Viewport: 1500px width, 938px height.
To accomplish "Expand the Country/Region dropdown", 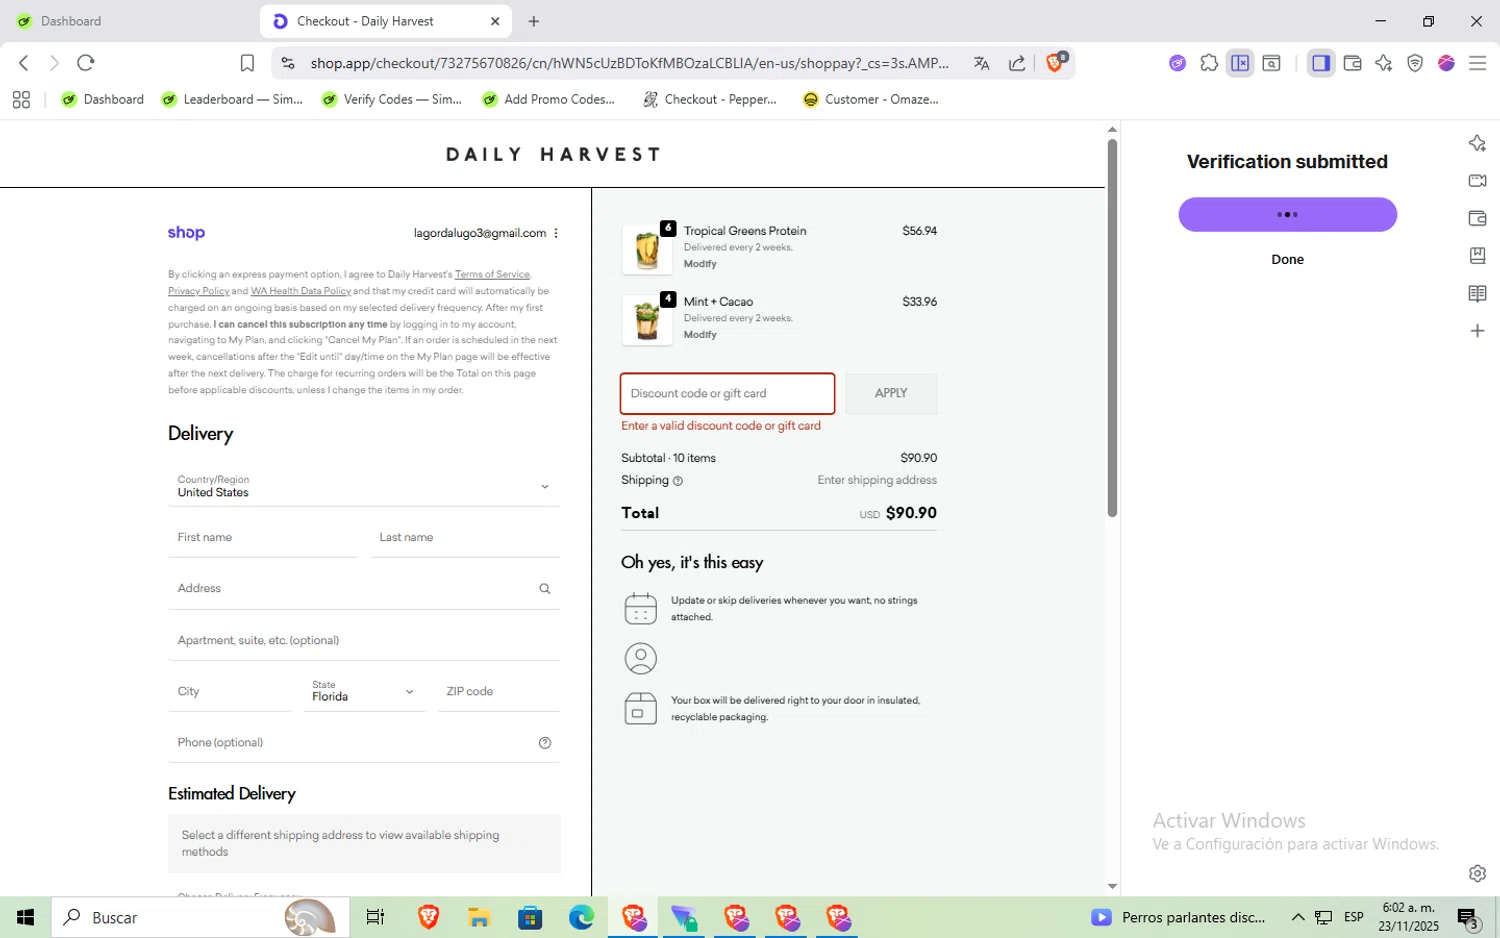I will (x=364, y=486).
